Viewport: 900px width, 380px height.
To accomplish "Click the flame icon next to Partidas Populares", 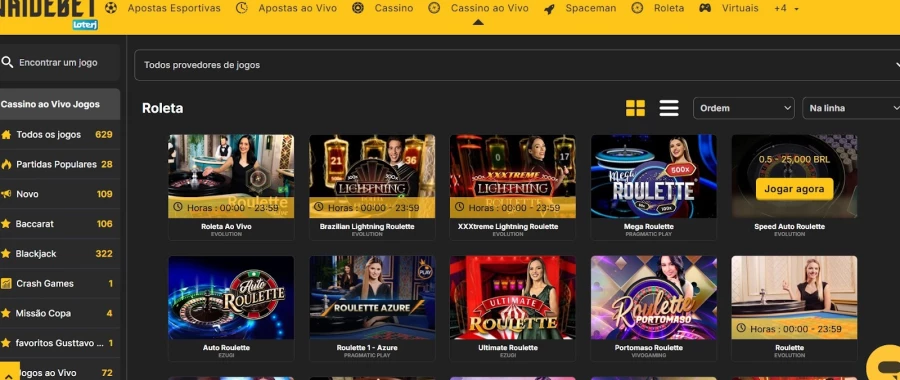I will click(x=6, y=164).
